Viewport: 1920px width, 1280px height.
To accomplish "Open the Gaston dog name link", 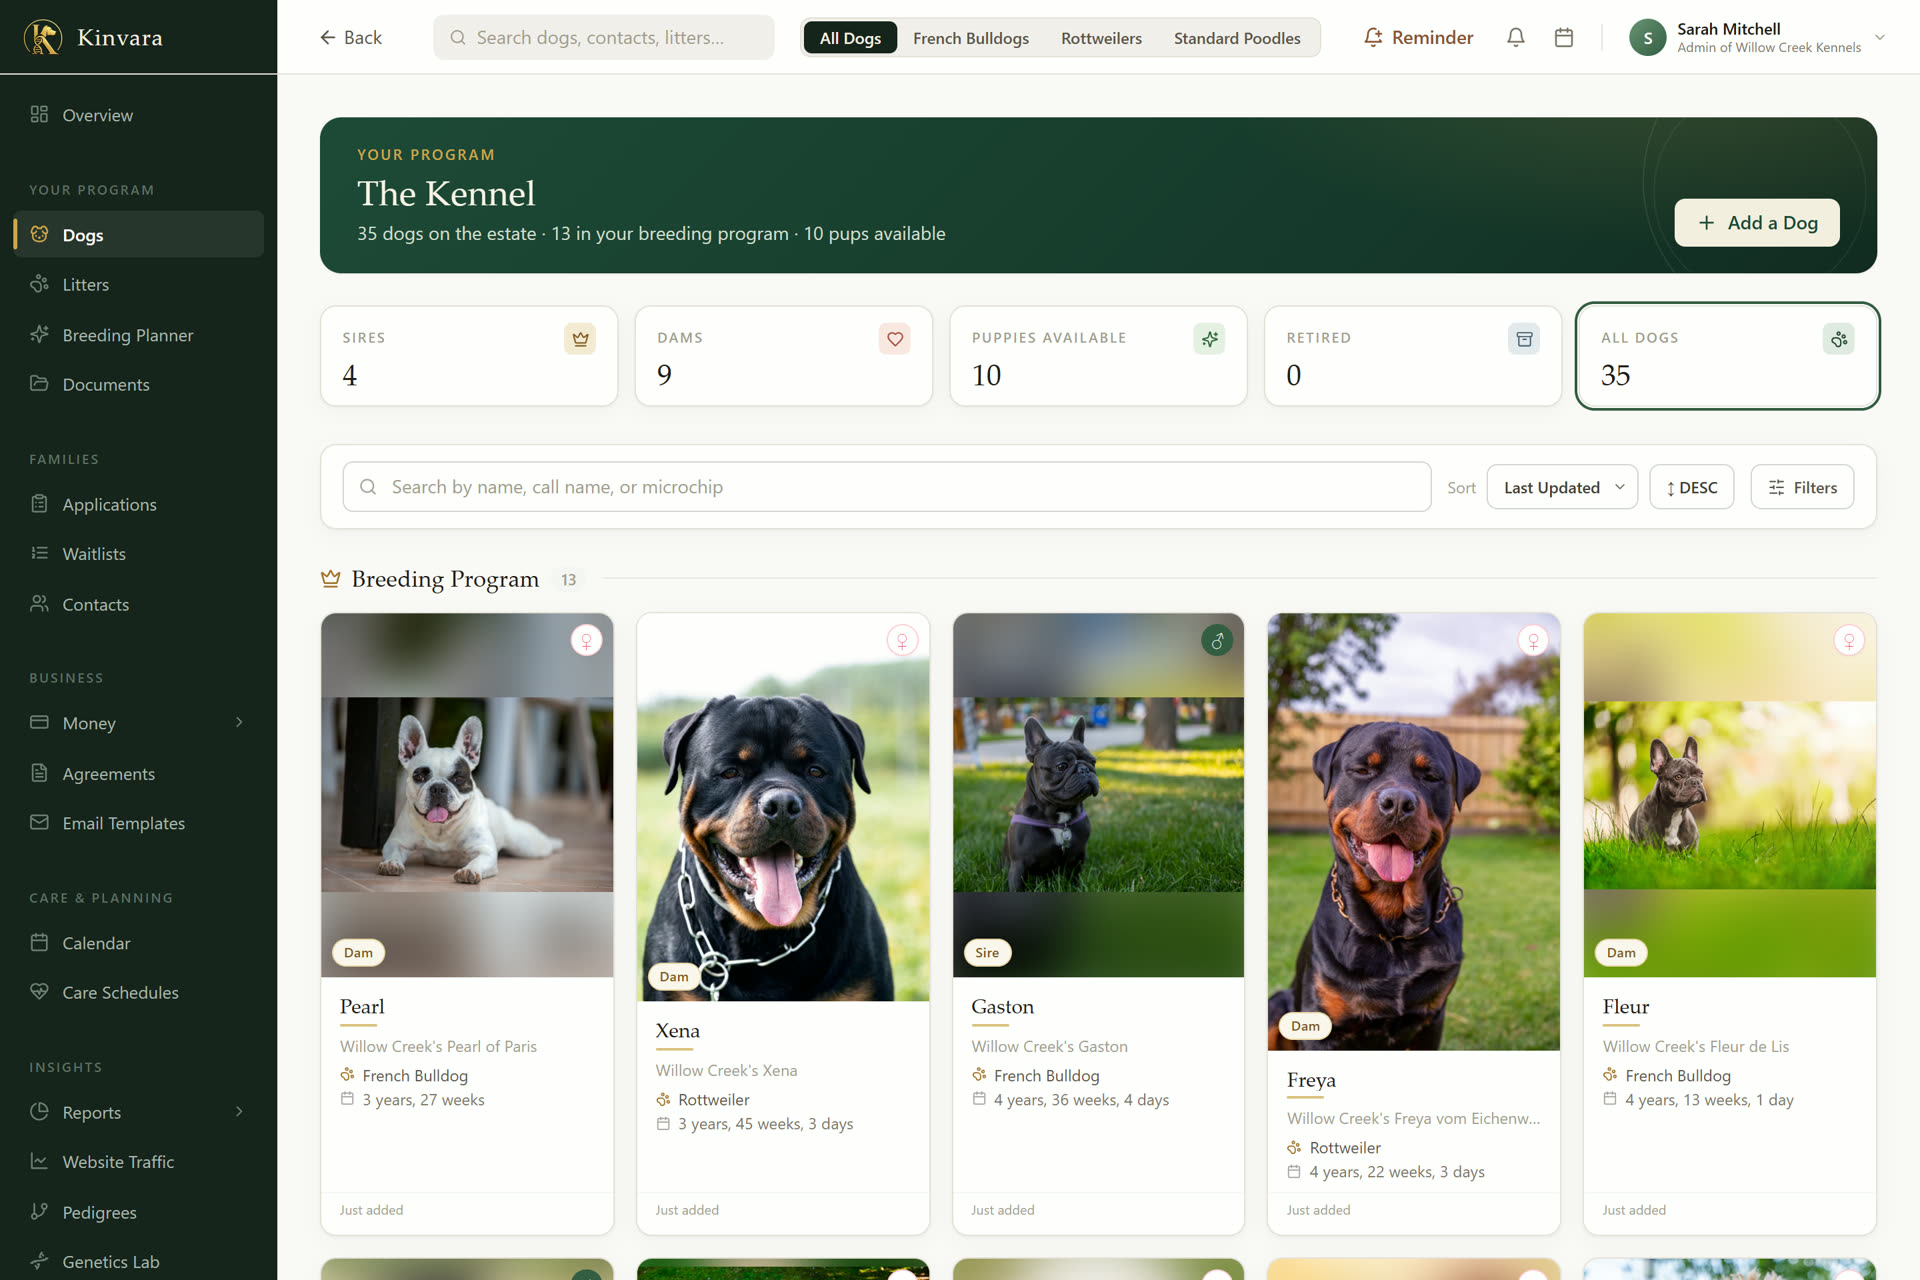I will [x=1002, y=1006].
